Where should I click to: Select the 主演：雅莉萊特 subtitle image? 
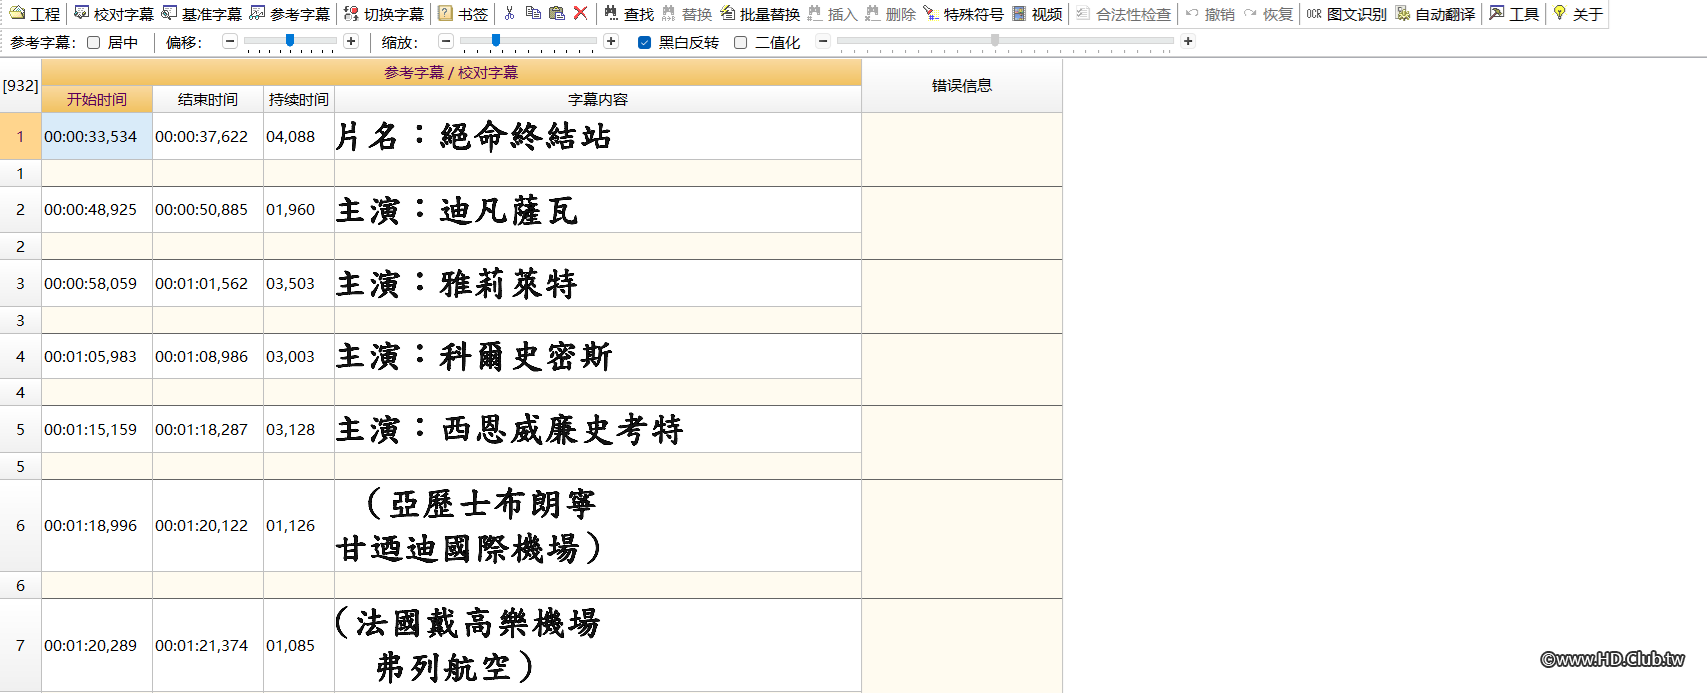[457, 283]
